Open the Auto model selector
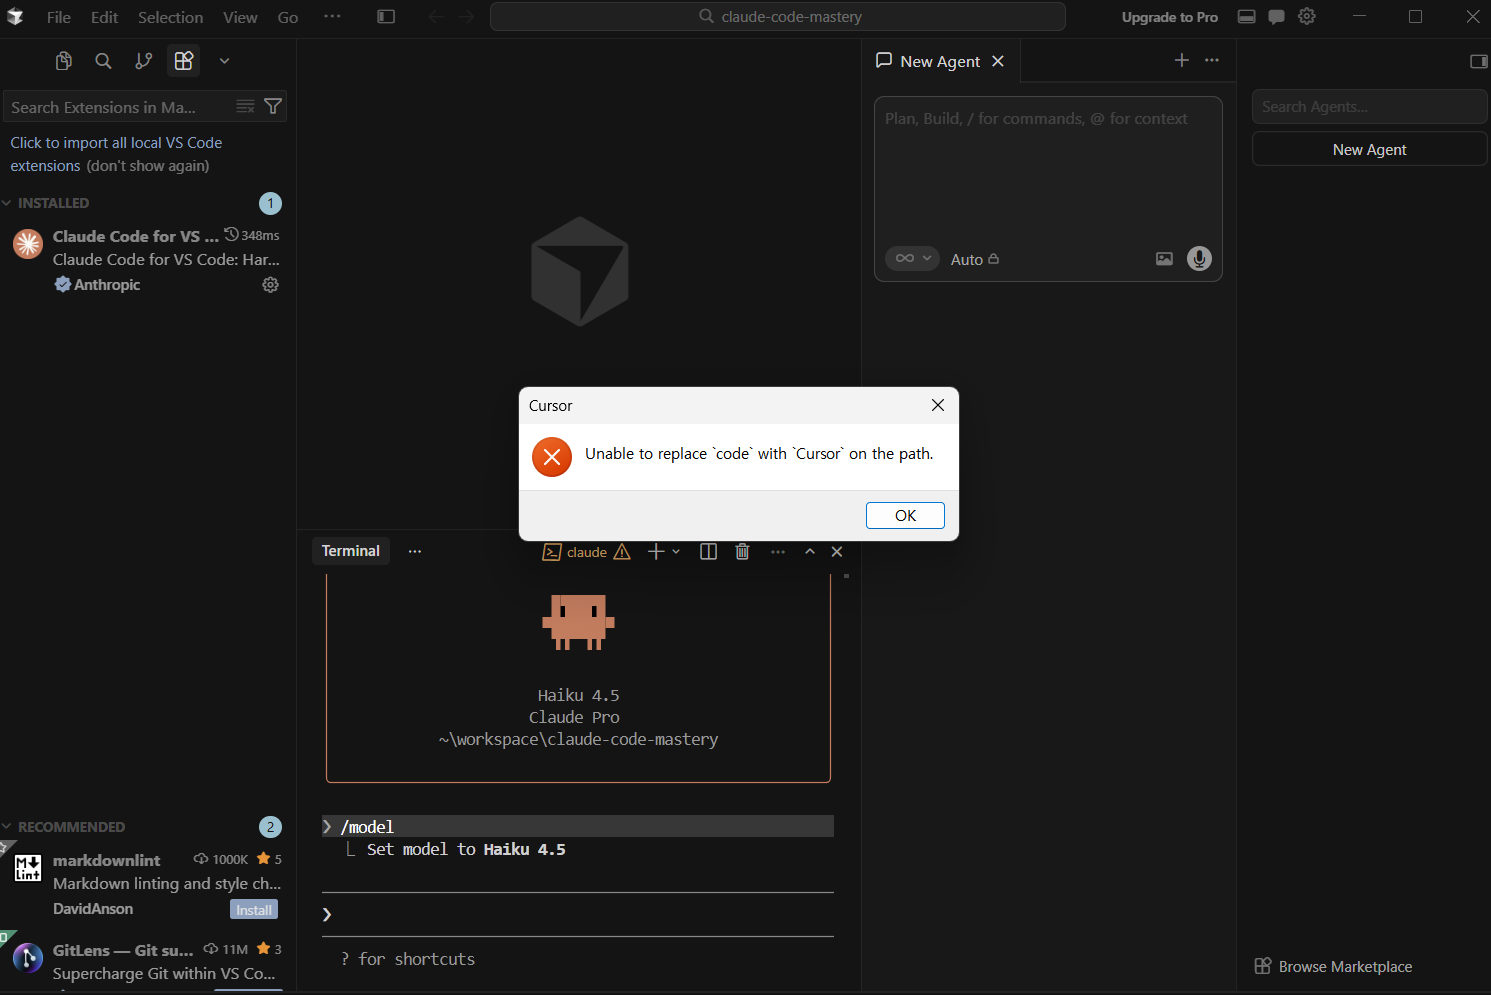 point(975,259)
